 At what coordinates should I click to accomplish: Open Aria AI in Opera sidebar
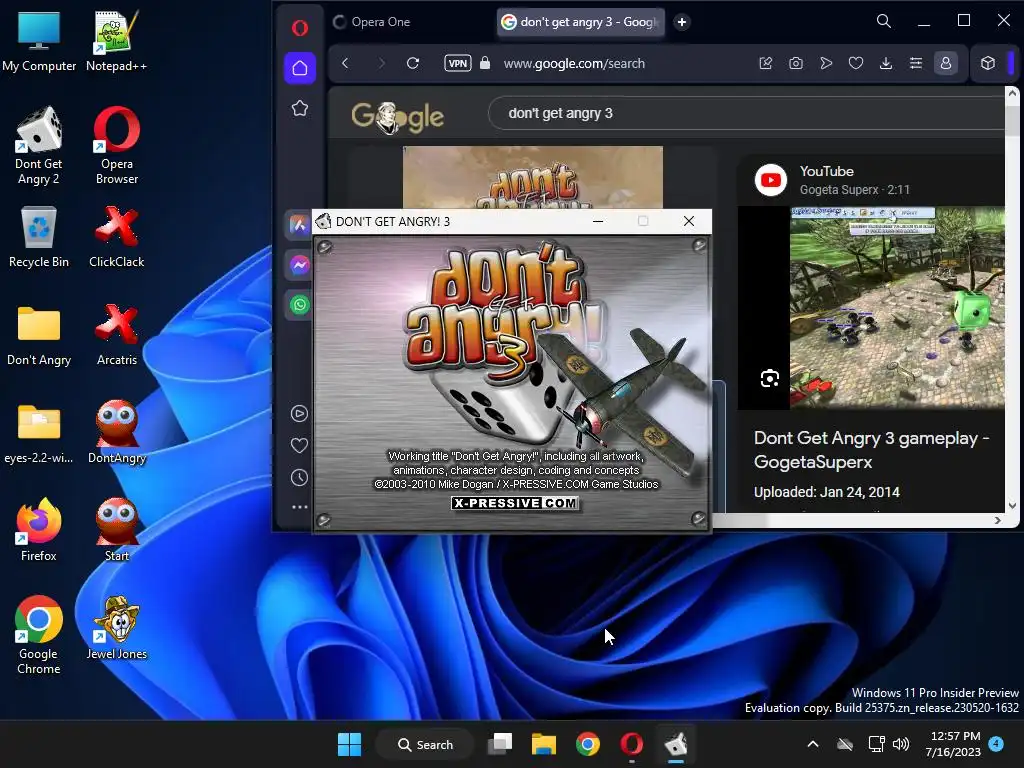299,225
